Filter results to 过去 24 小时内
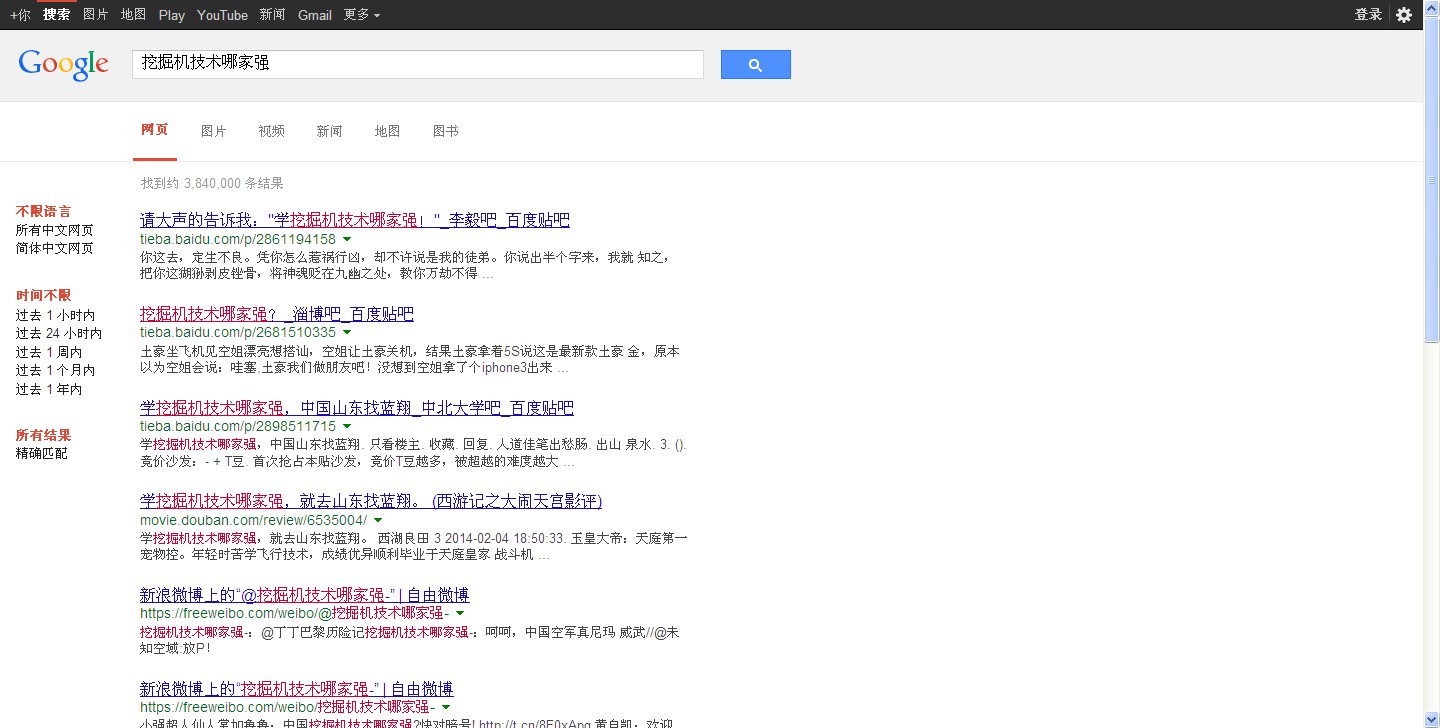 click(58, 333)
